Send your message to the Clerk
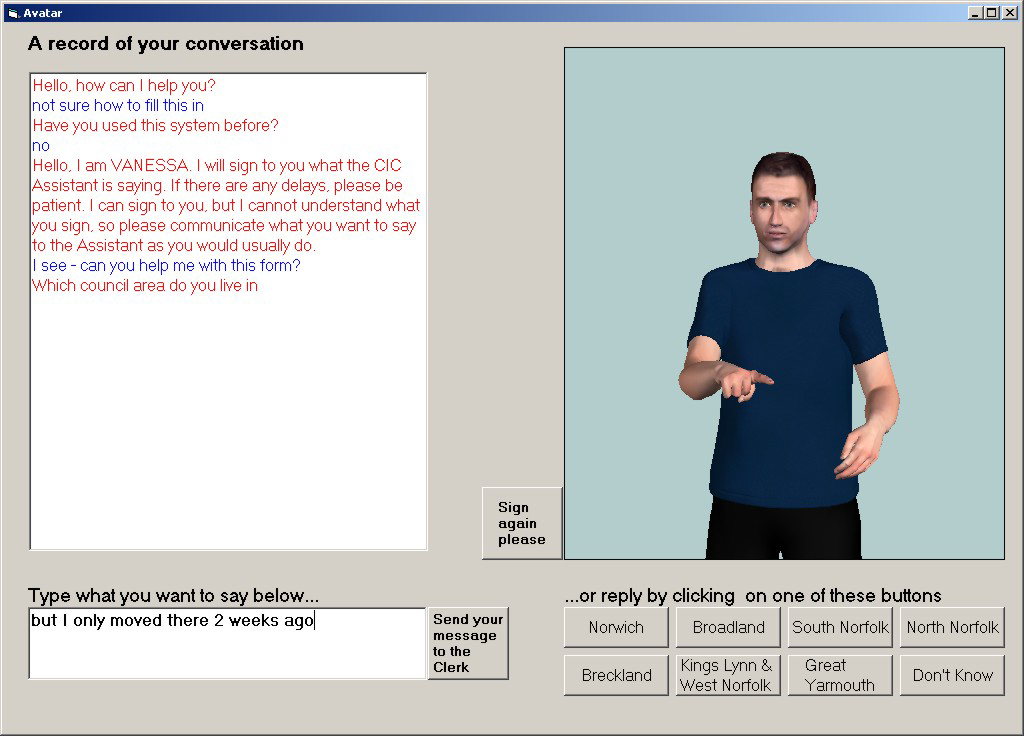Screen dimensions: 1024x736 click(468, 643)
